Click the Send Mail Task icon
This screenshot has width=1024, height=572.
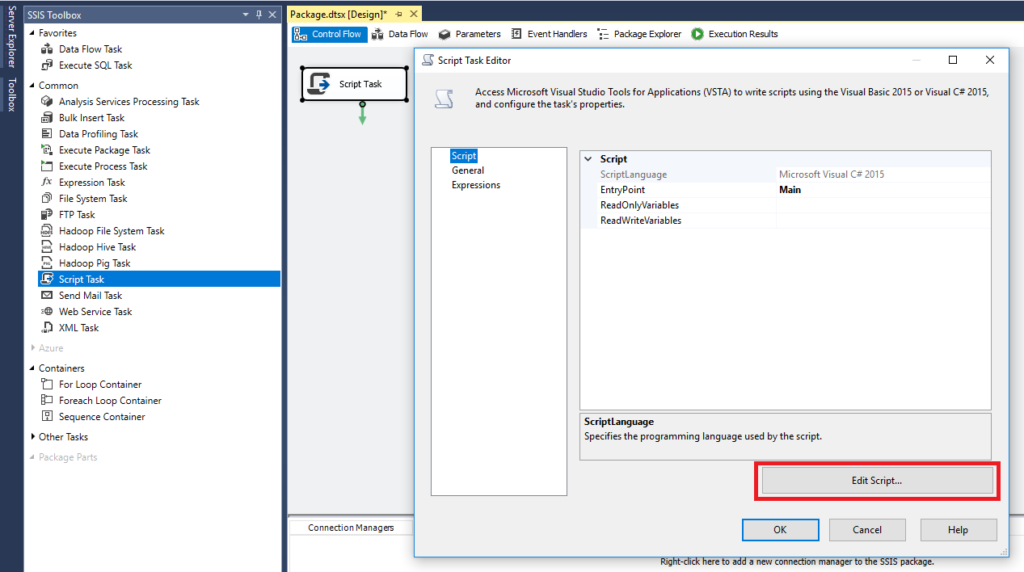pyautogui.click(x=47, y=296)
